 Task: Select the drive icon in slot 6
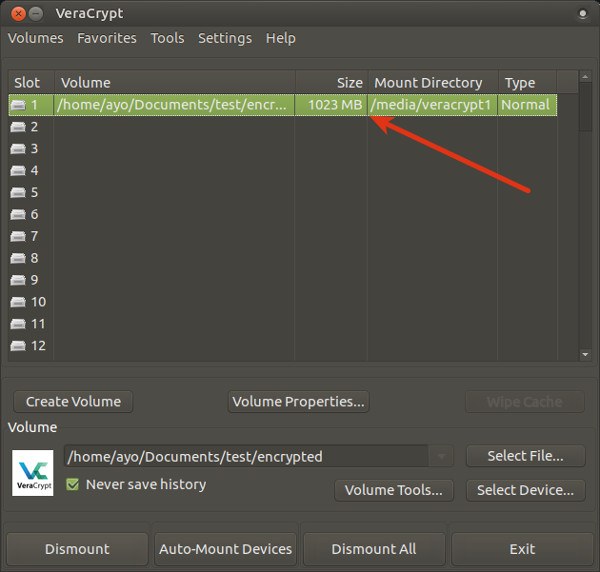pyautogui.click(x=18, y=214)
